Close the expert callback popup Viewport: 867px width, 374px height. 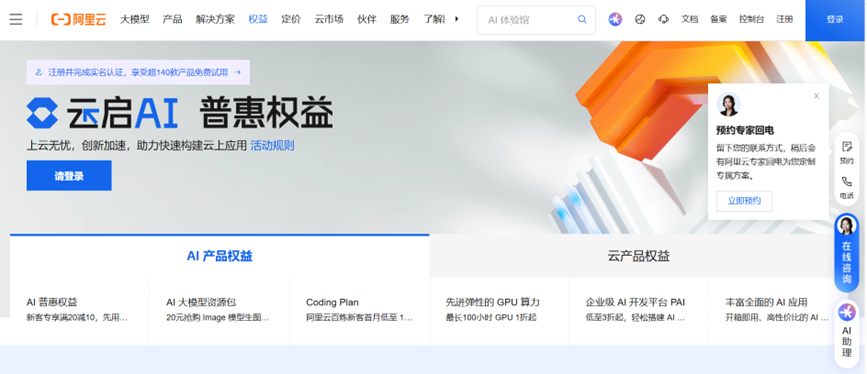816,96
